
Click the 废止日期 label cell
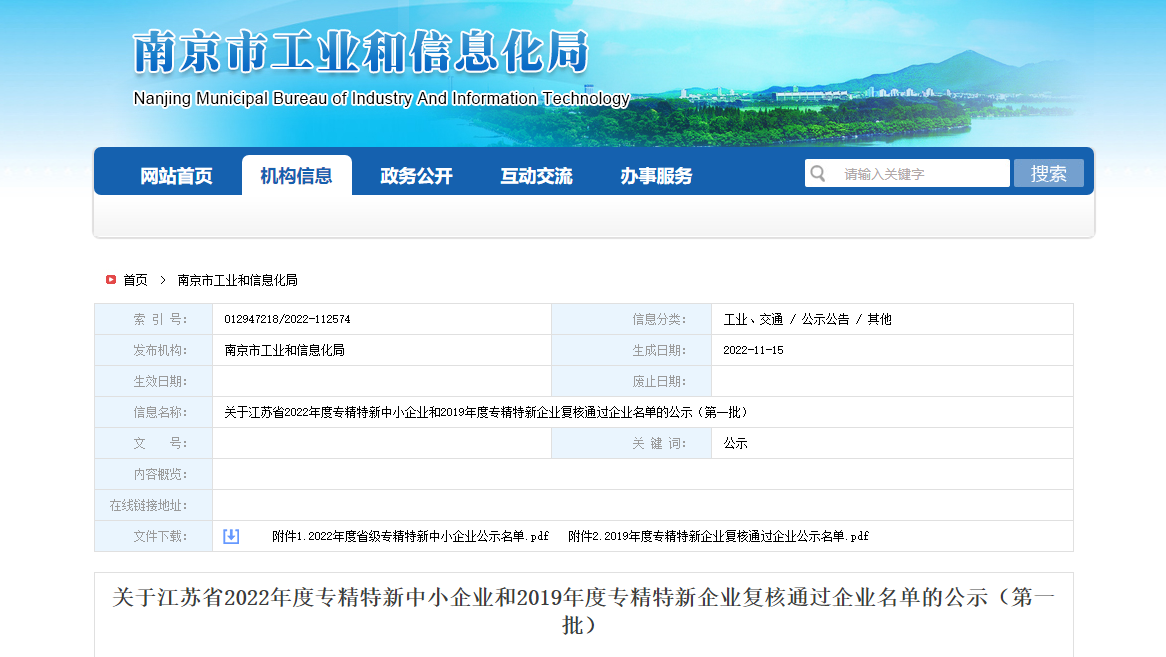631,381
